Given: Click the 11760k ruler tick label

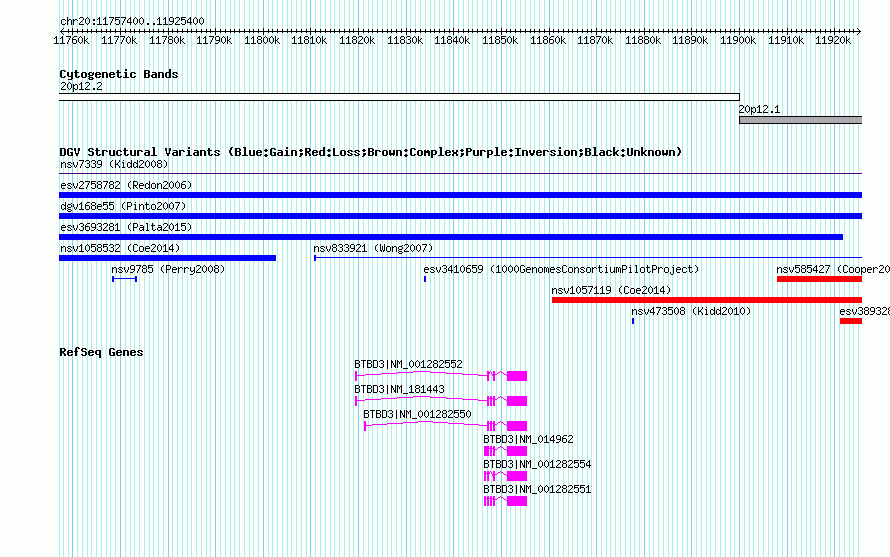Looking at the screenshot, I should tap(71, 40).
